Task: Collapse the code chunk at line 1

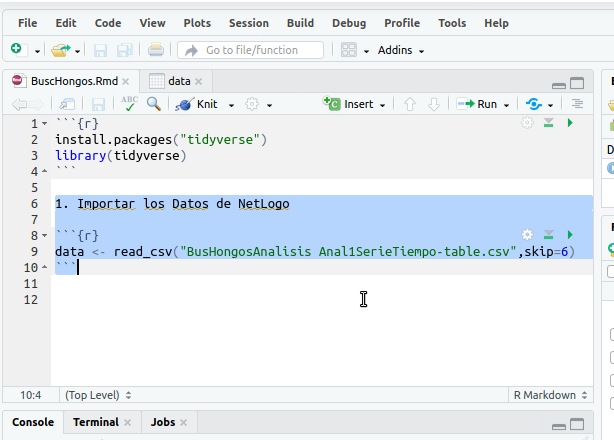Action: (46, 124)
